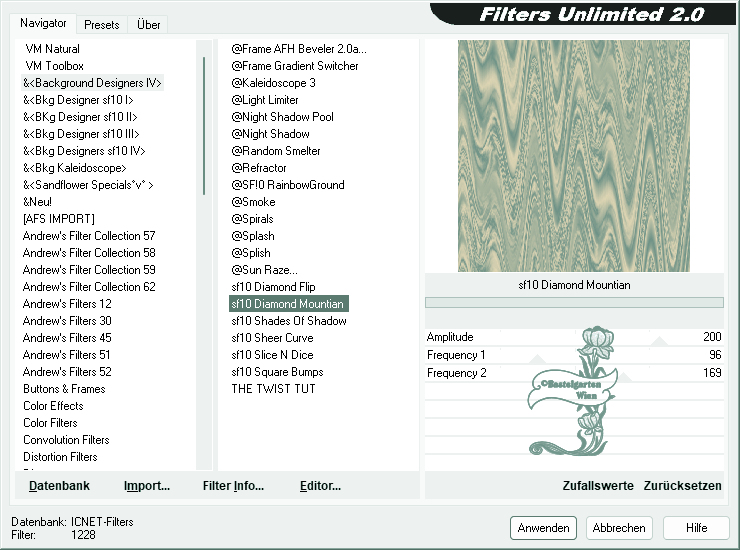Select THE TWIST TUT filter

tap(273, 389)
